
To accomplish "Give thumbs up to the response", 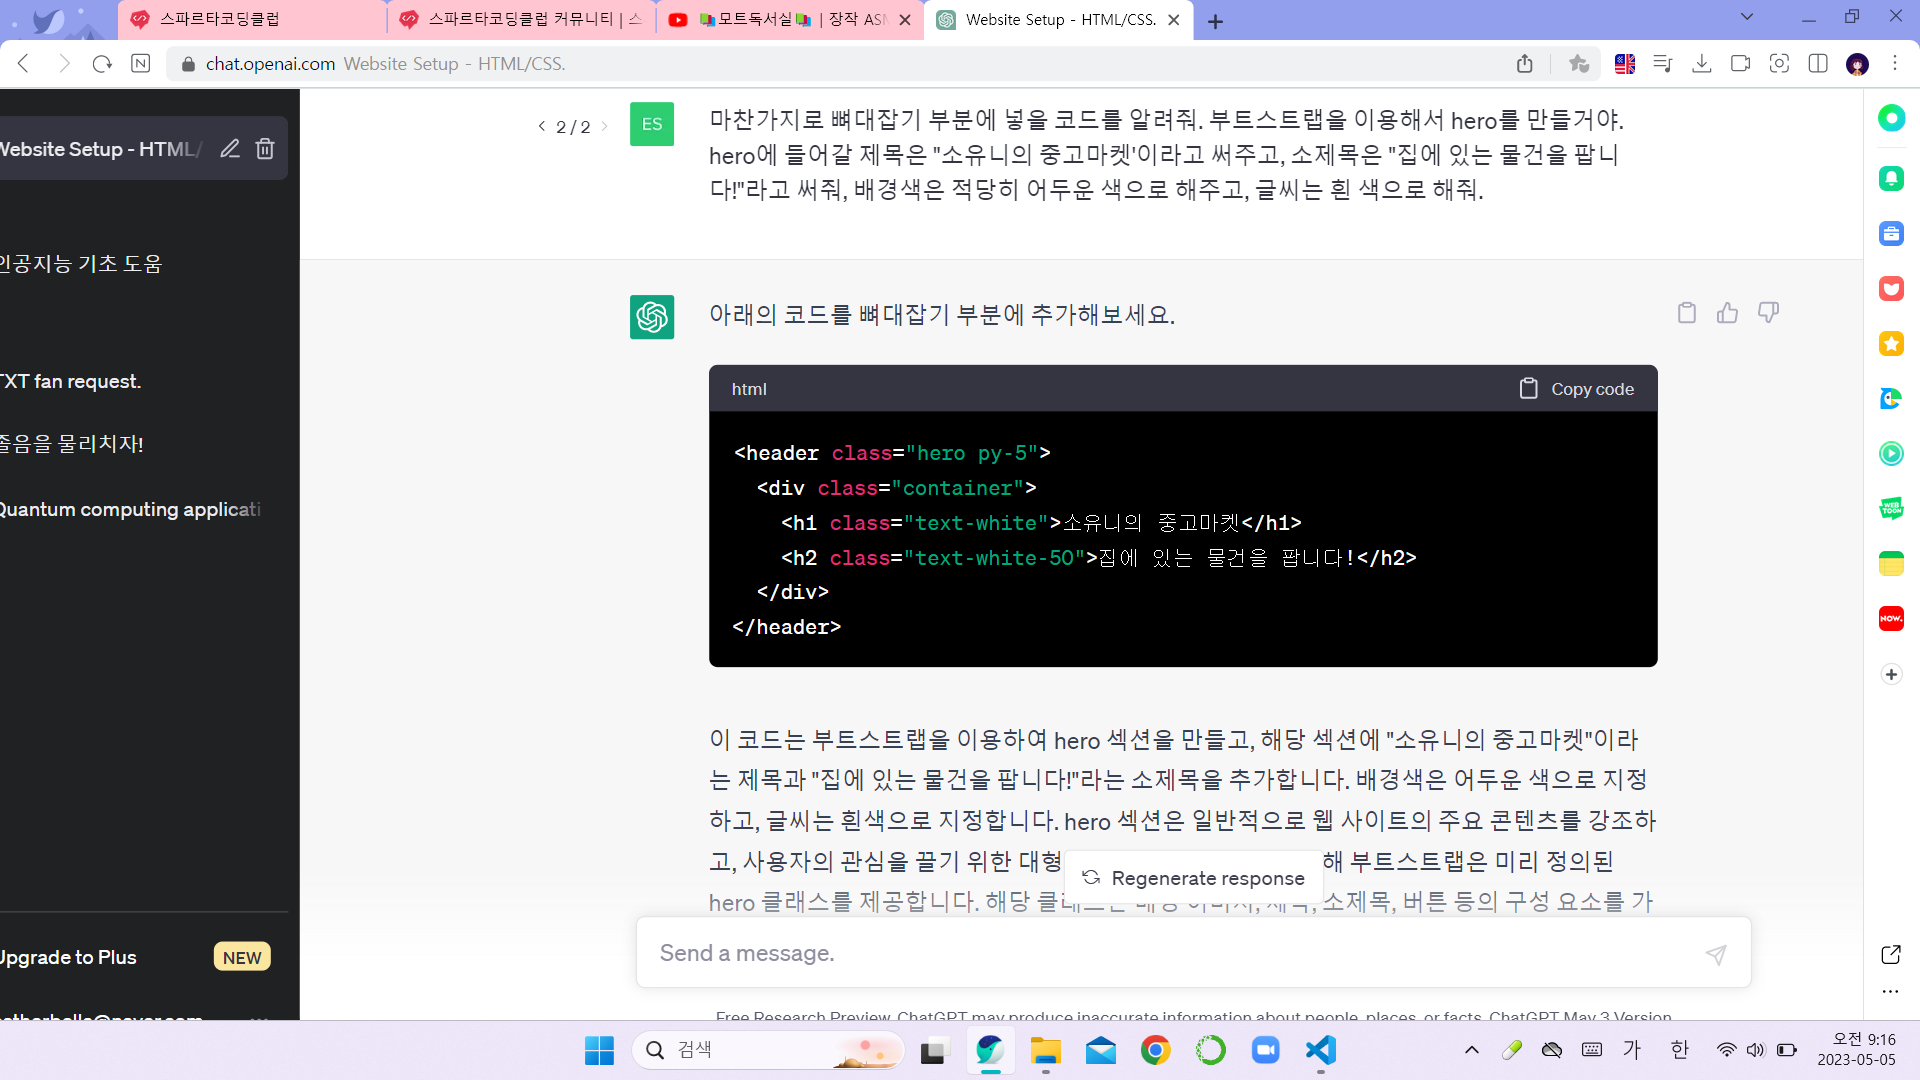I will 1727,313.
